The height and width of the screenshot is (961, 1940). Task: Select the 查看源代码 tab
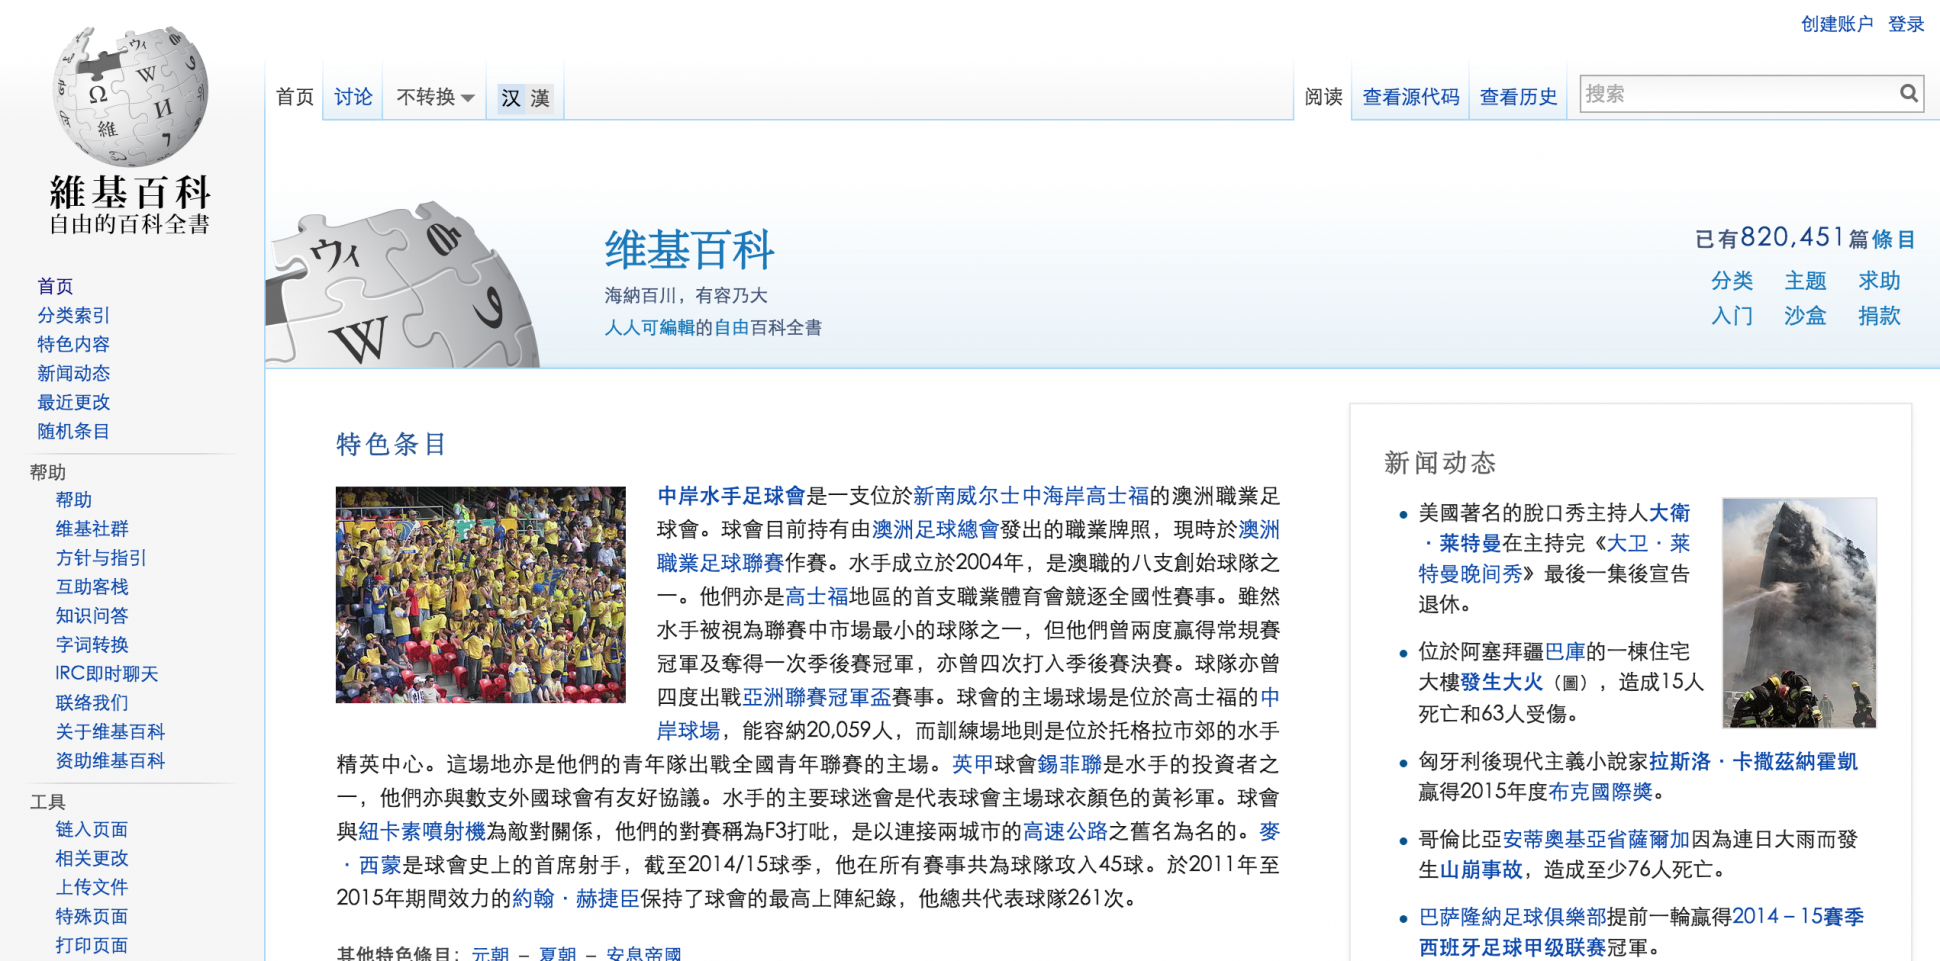pos(1410,97)
